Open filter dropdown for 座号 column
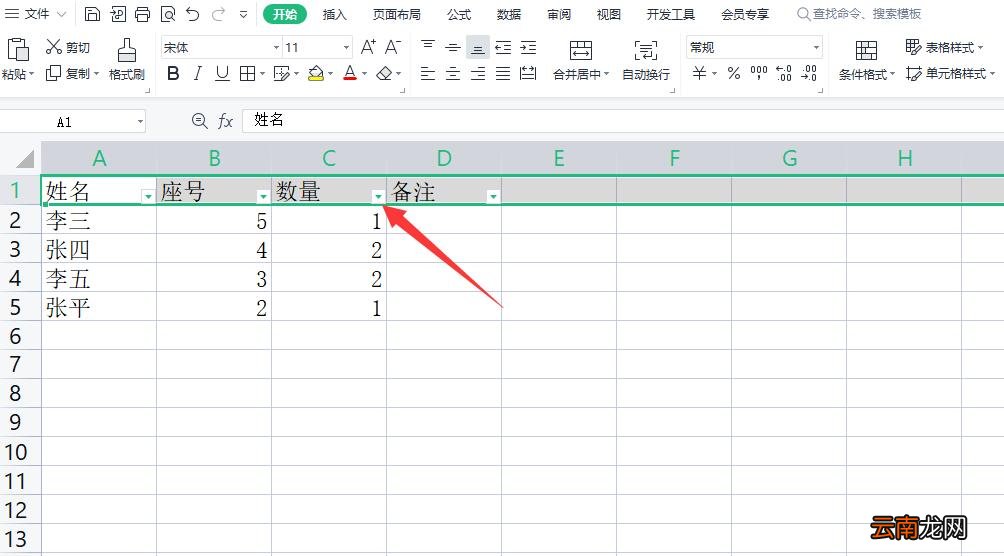Screen dimensions: 1004x556 (x=263, y=196)
